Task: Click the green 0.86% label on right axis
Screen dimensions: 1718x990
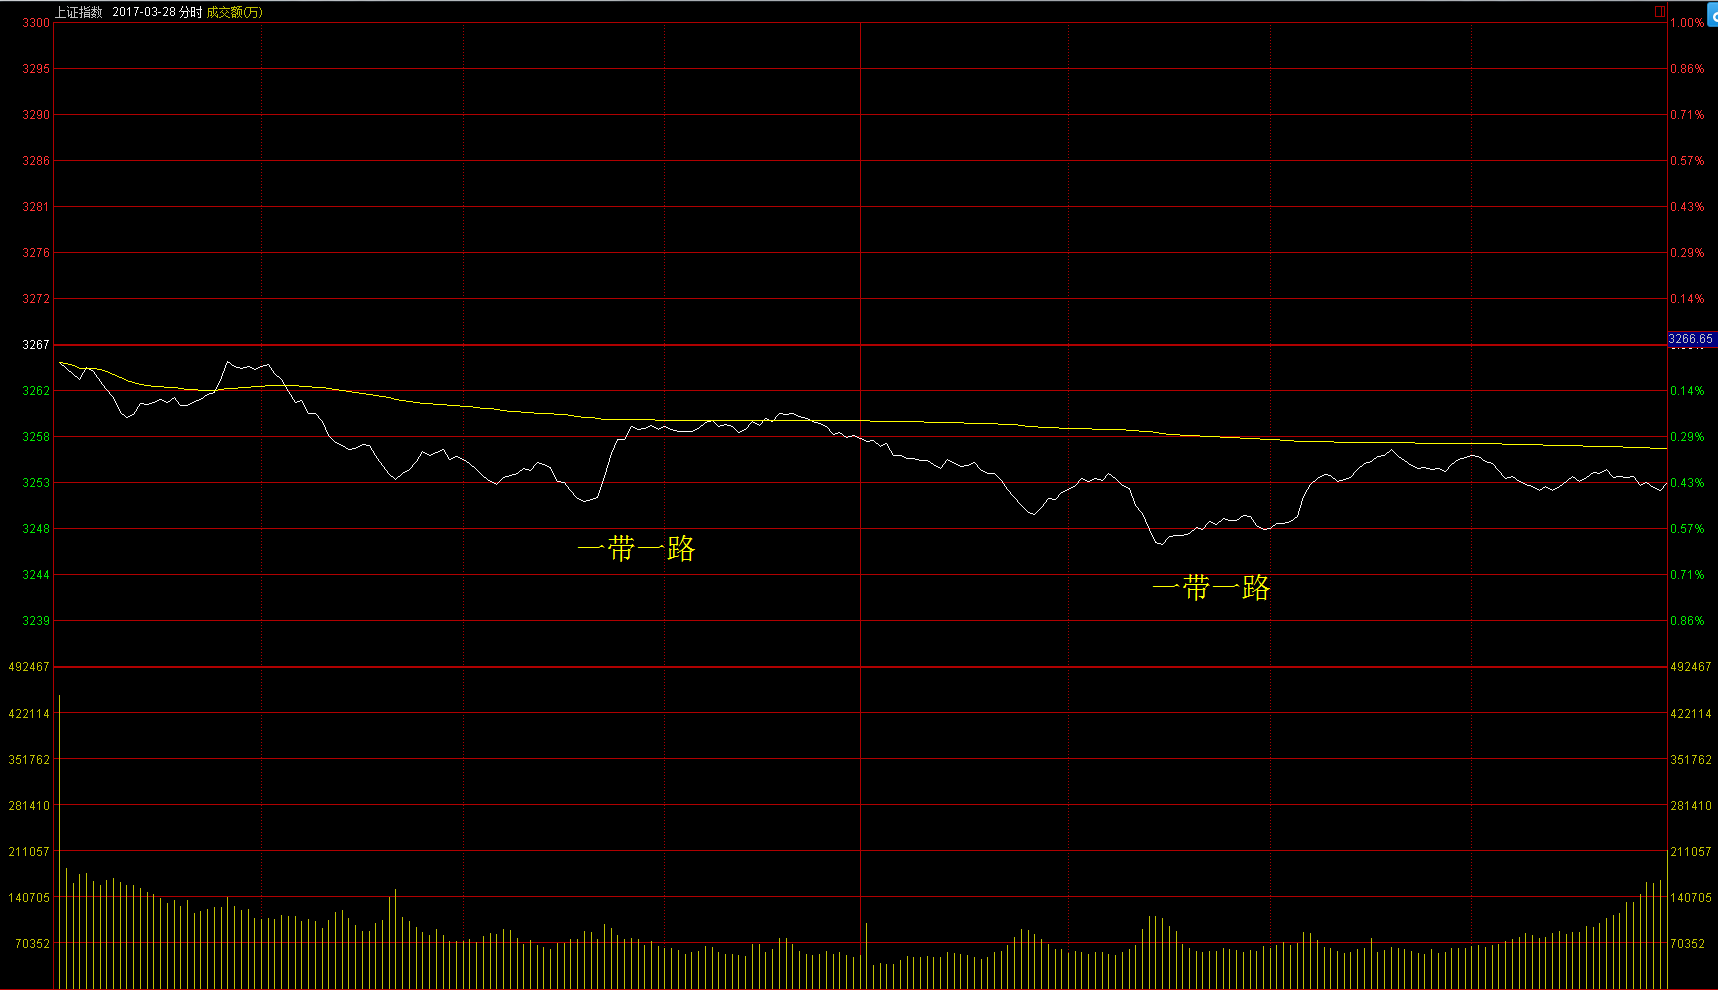Action: 1687,621
